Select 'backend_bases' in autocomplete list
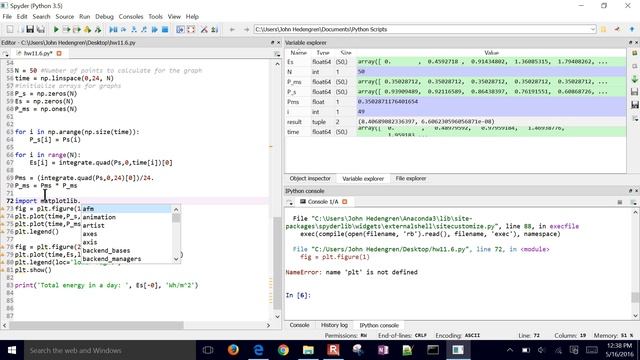Viewport: 640px width, 360px height. coord(126,251)
